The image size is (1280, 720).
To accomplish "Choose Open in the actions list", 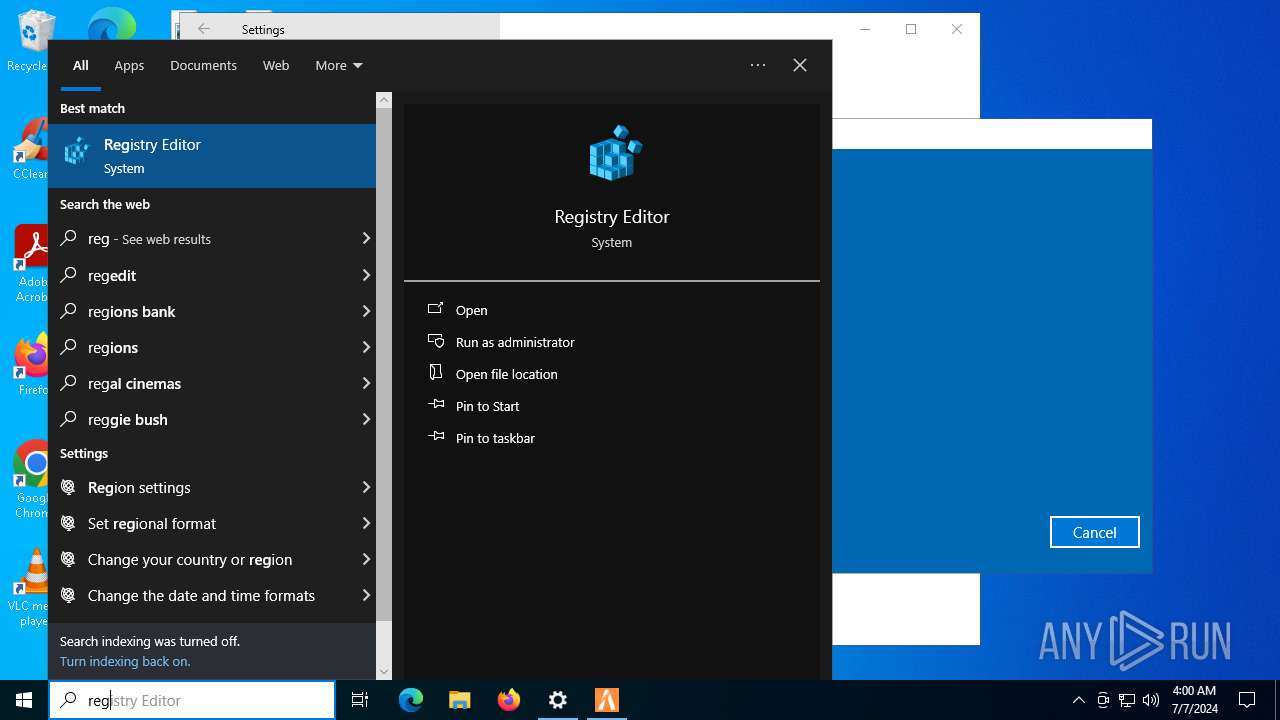I will coord(472,310).
